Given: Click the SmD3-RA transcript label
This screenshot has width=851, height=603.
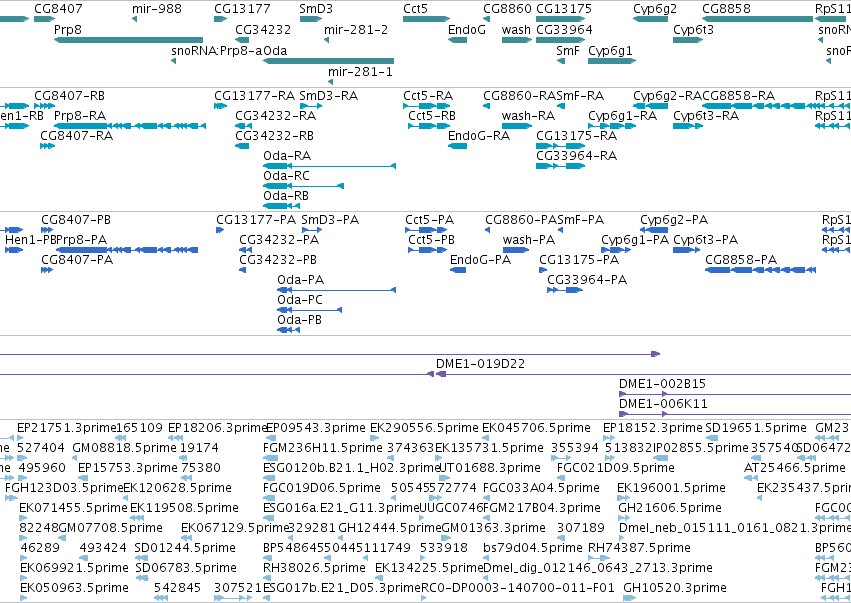Looking at the screenshot, I should pos(328,96).
